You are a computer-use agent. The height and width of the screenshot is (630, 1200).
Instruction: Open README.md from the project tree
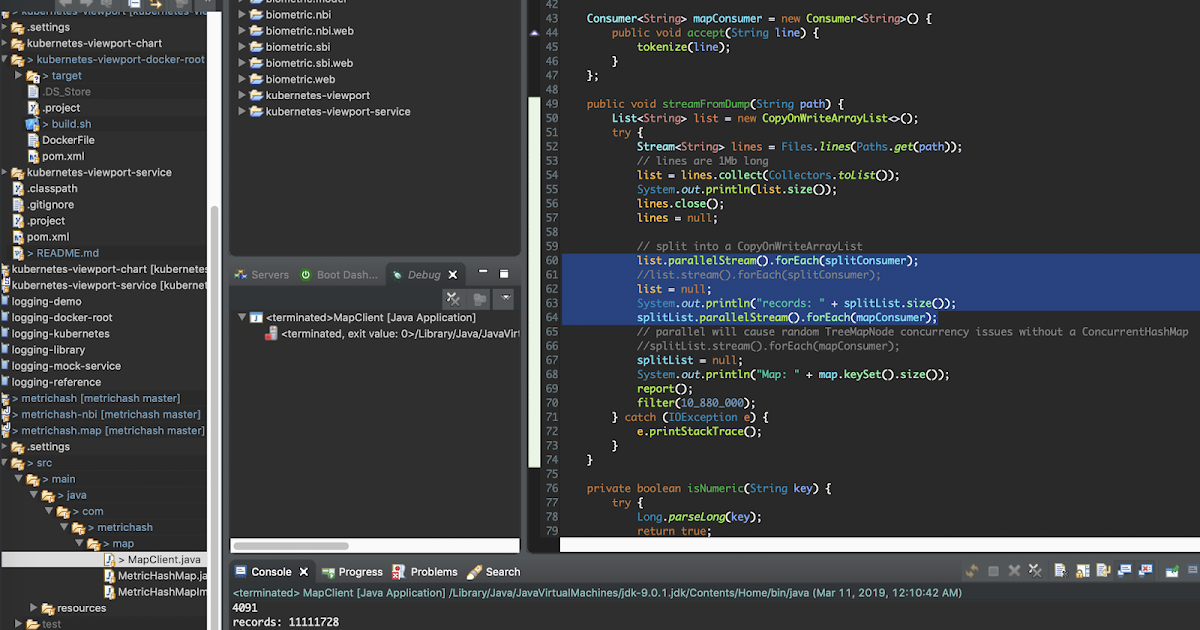point(62,253)
